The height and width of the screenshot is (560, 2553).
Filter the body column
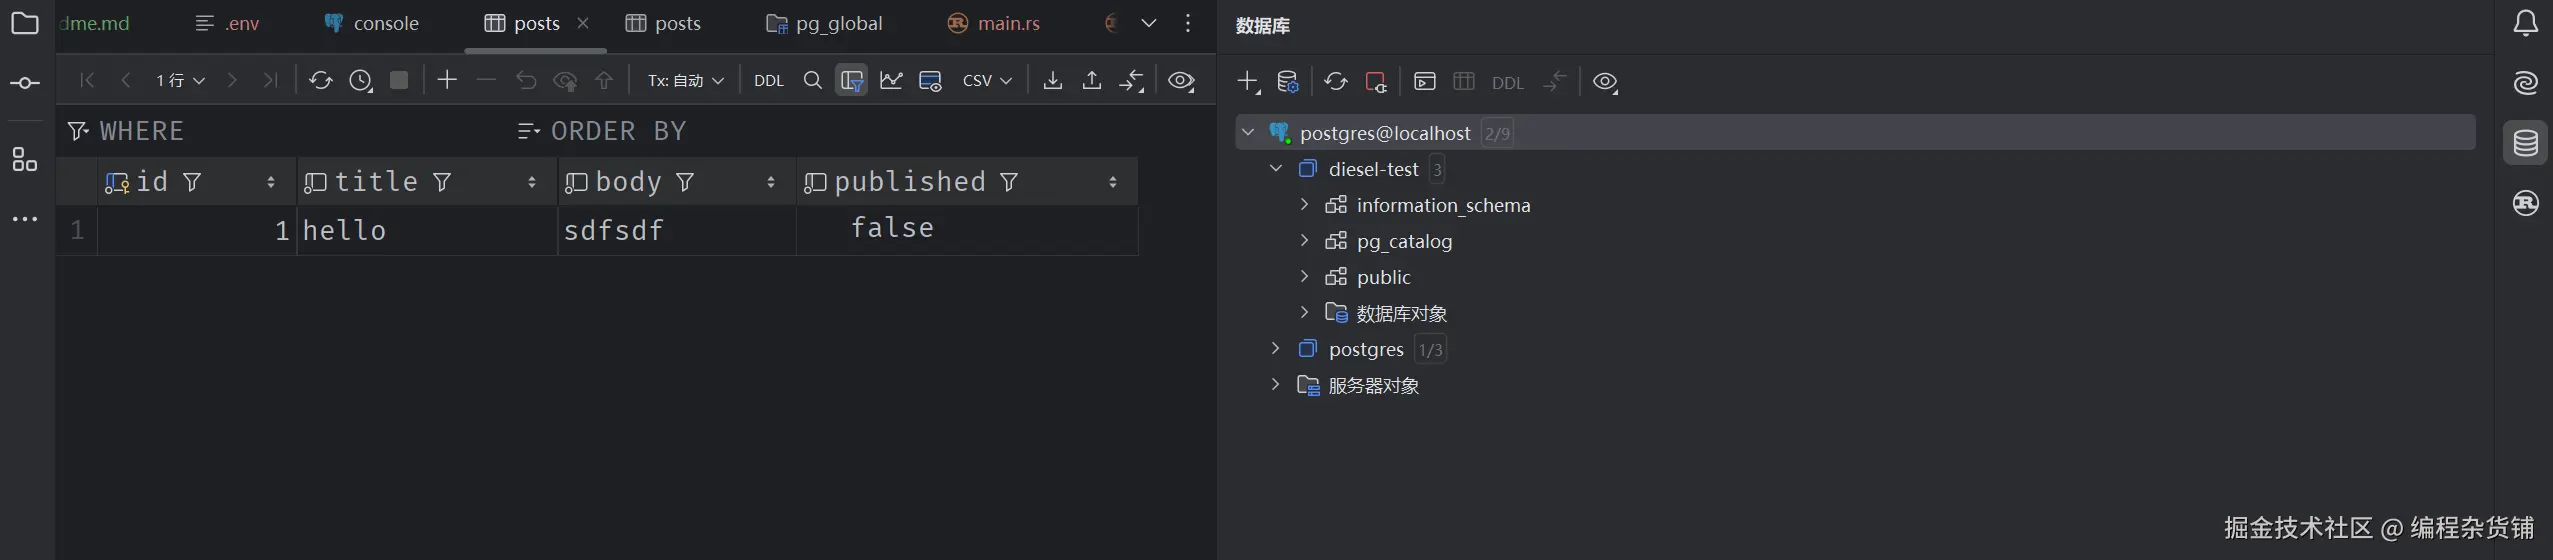(x=685, y=182)
